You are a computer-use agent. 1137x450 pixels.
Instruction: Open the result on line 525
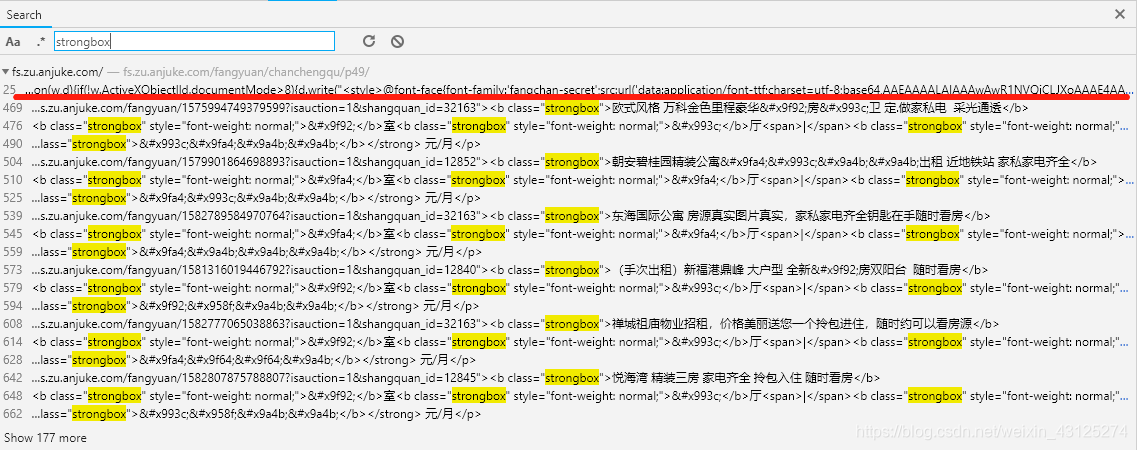tap(568, 198)
